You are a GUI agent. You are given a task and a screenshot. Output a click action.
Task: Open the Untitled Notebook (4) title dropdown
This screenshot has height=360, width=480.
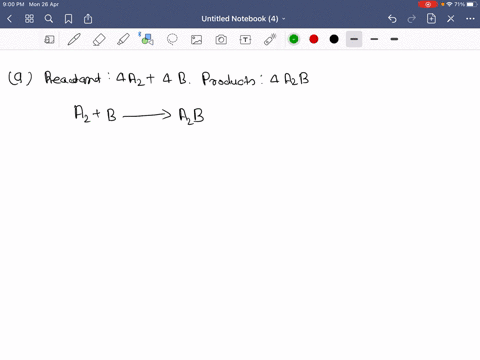coord(243,19)
